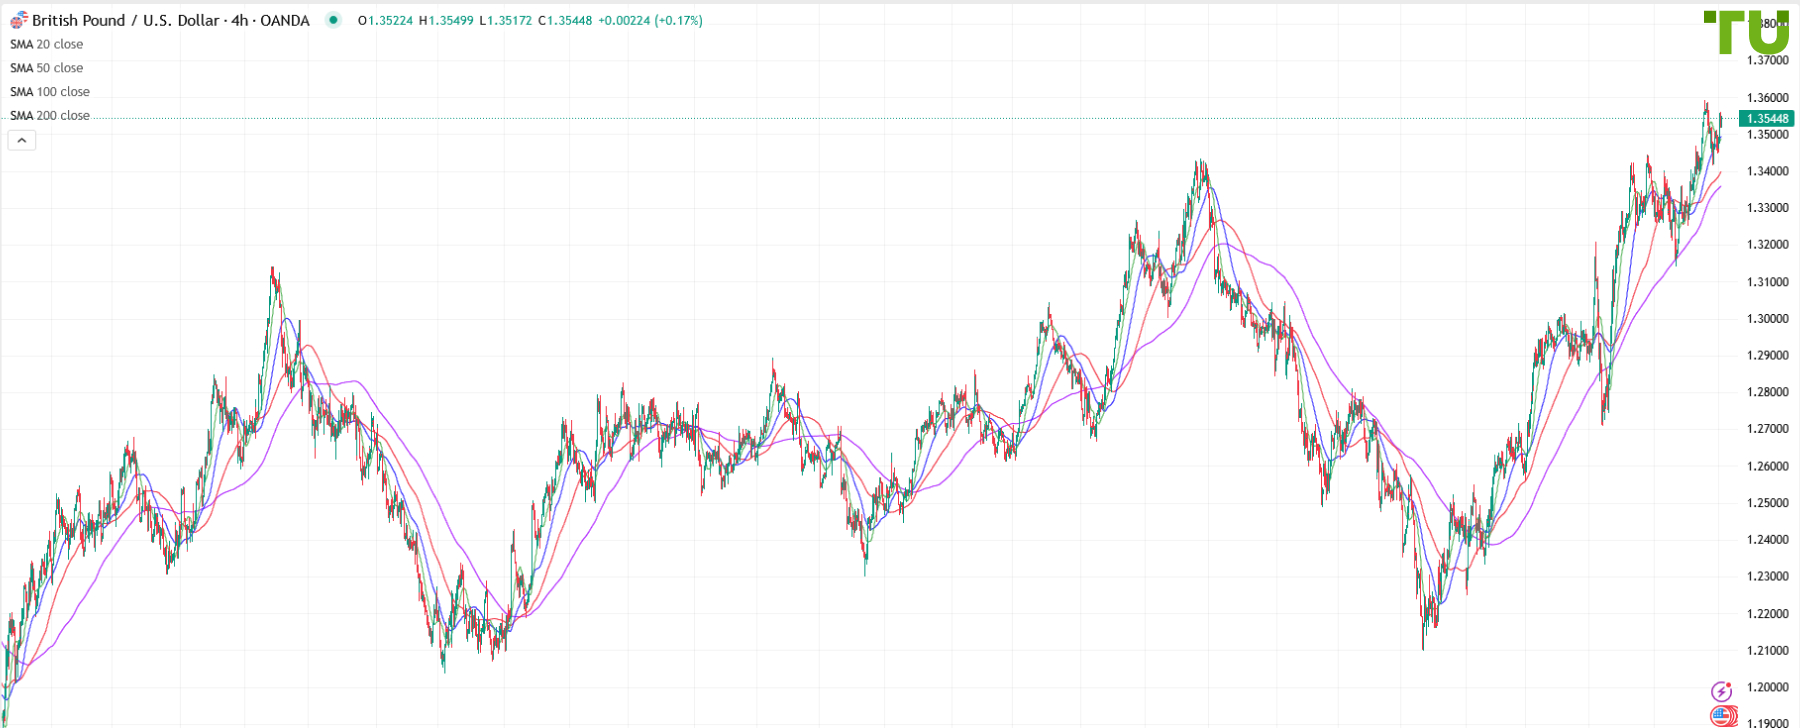
Task: Click the 1.30000 price axis label
Action: tap(1767, 319)
